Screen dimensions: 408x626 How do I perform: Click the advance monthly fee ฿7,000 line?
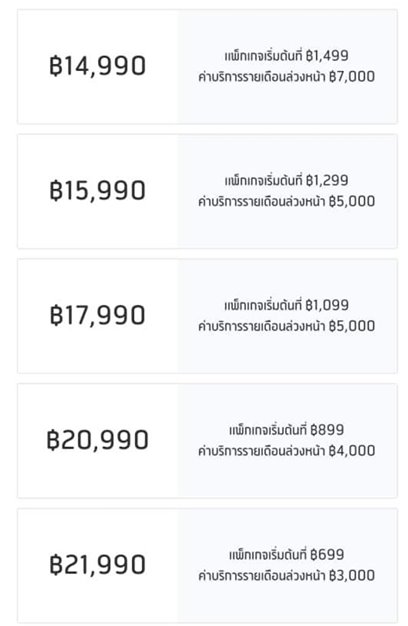click(x=287, y=76)
